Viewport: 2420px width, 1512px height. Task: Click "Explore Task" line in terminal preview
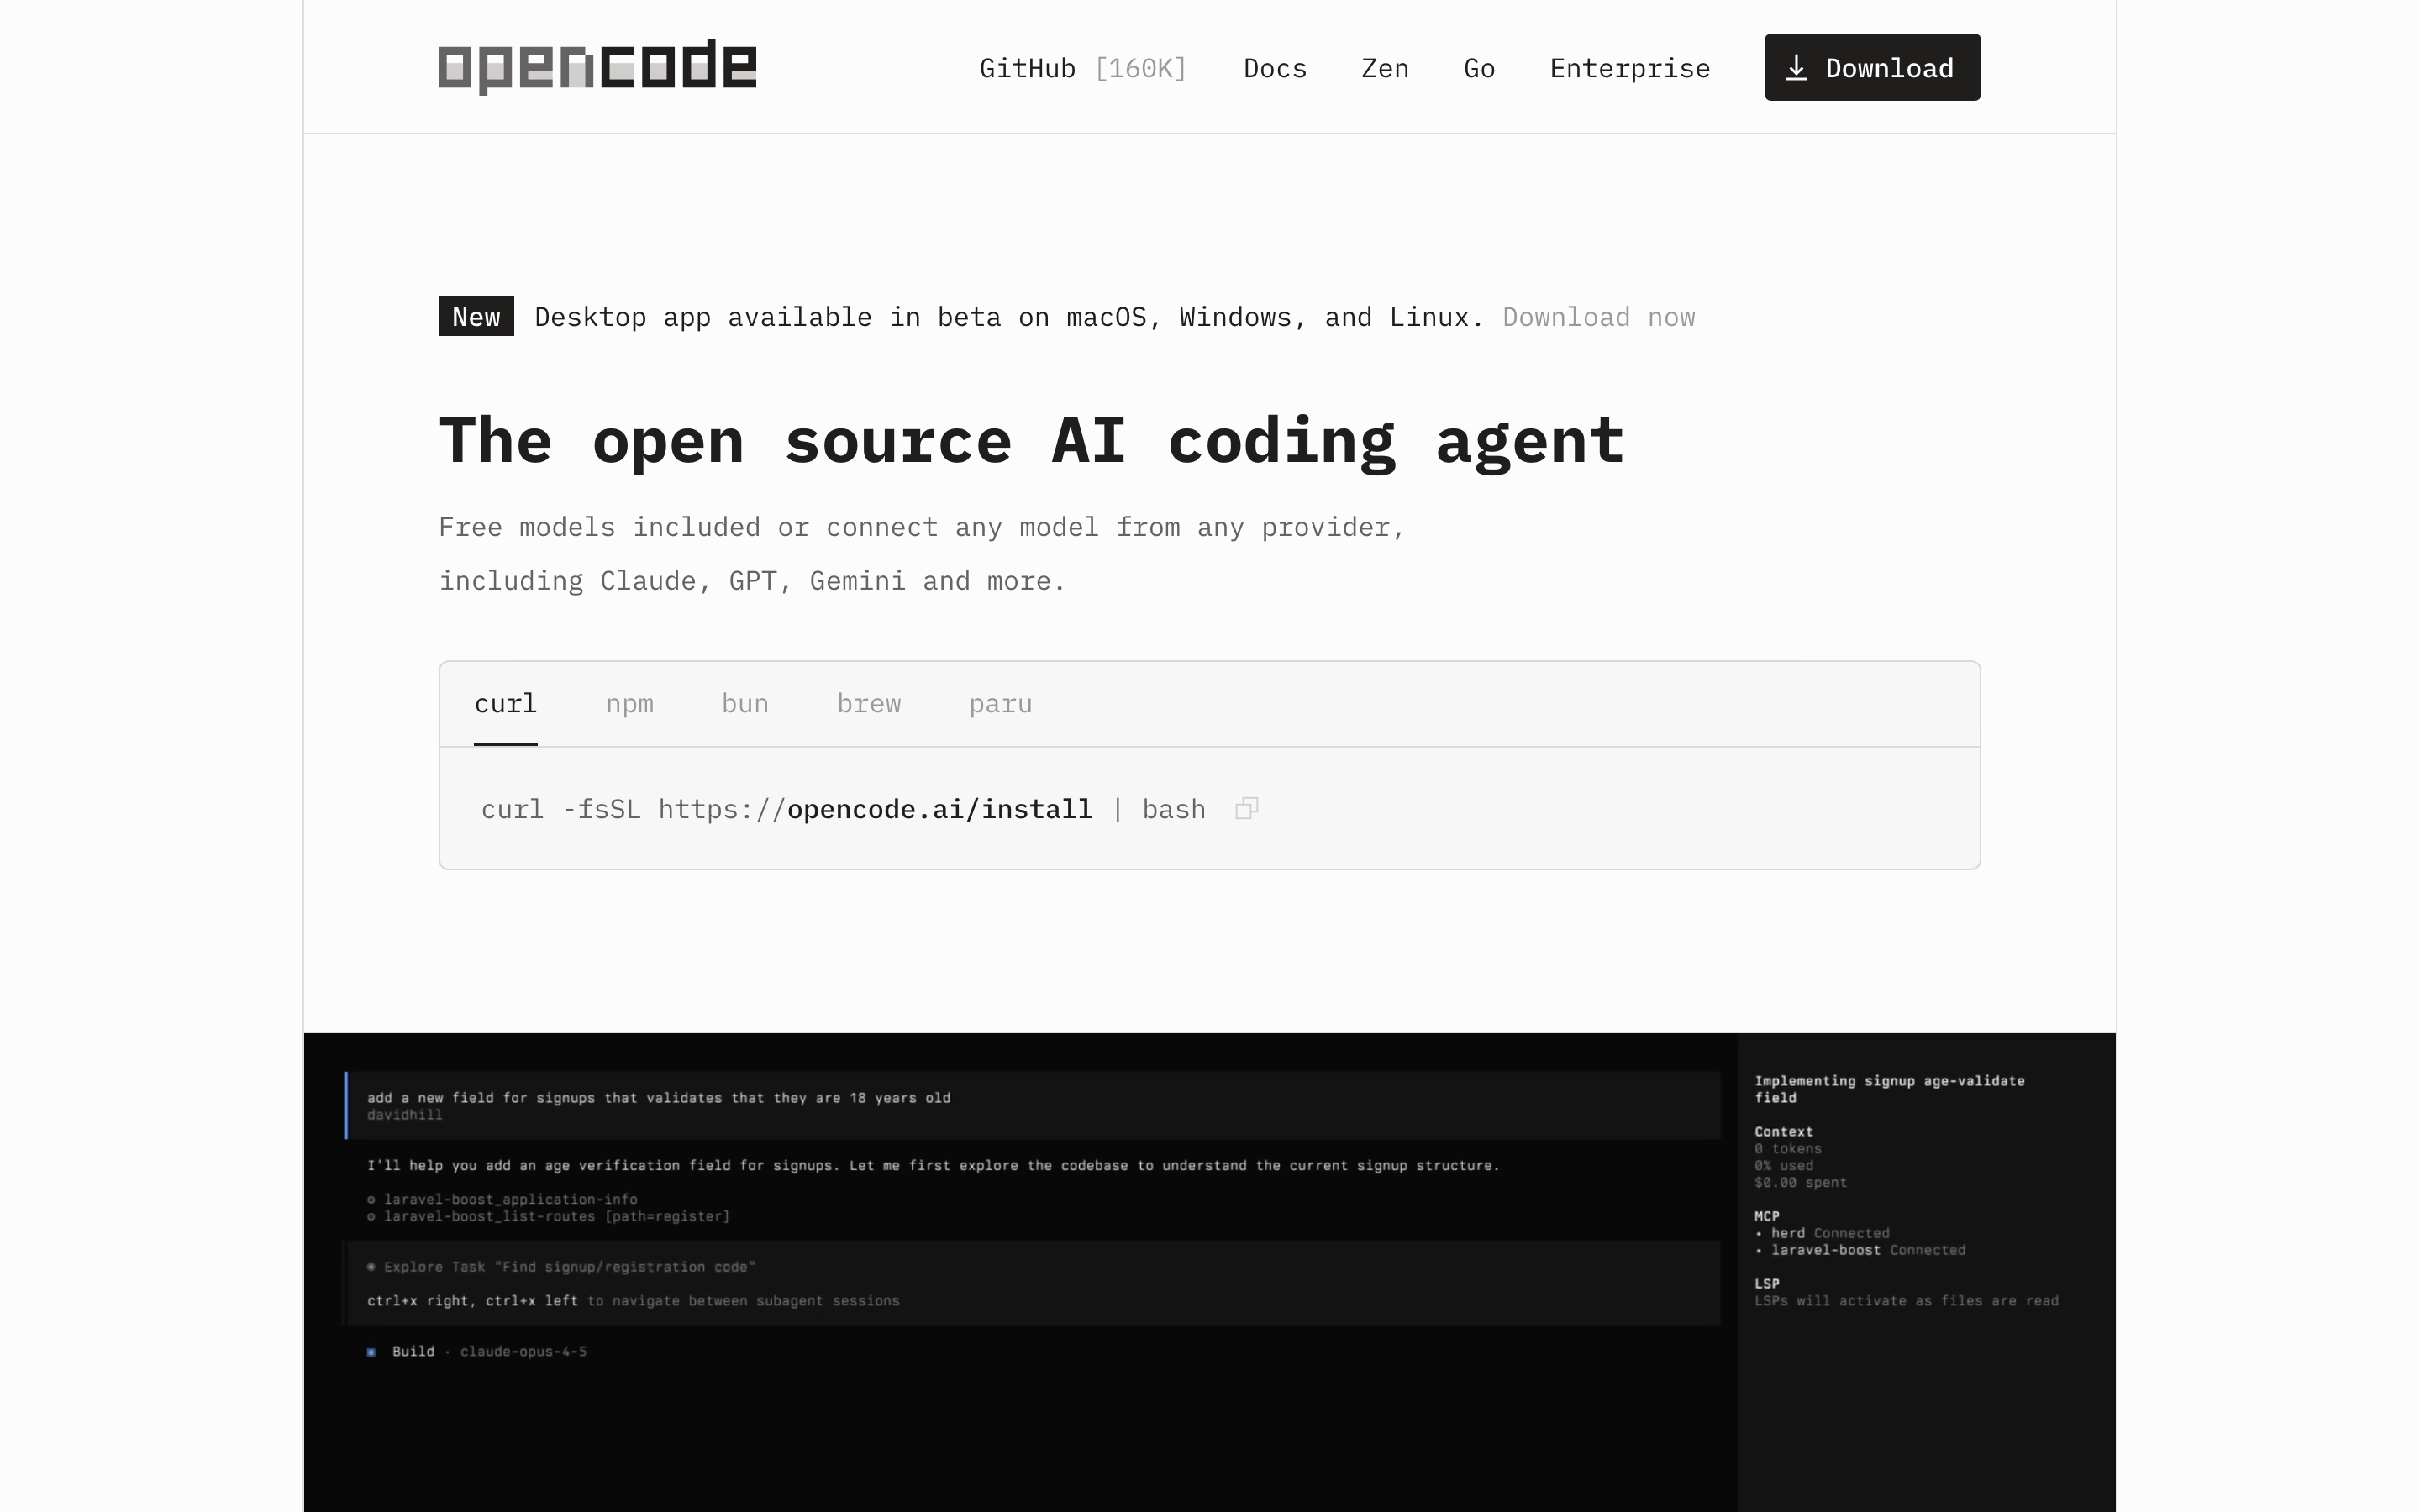tap(561, 1267)
